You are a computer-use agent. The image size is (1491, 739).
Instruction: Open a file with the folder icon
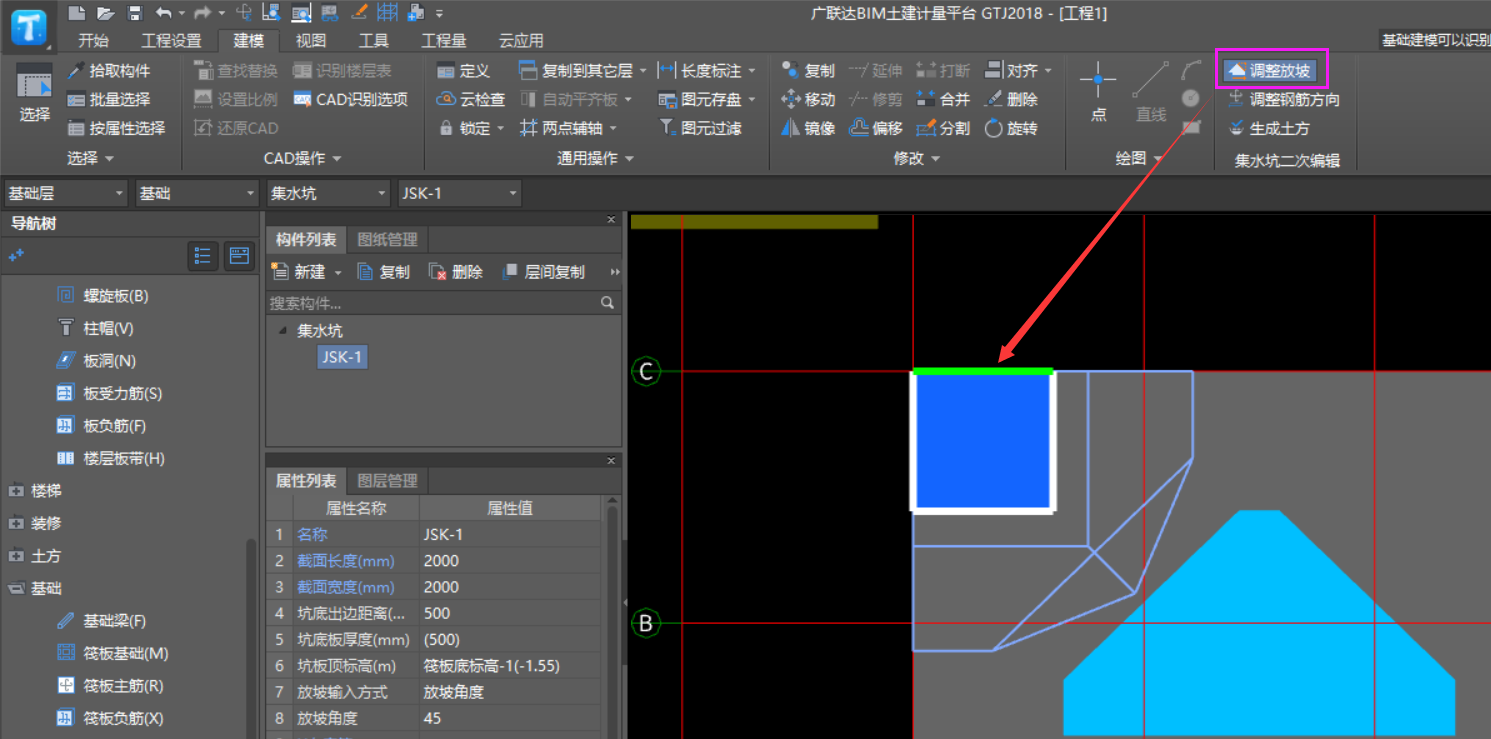106,13
